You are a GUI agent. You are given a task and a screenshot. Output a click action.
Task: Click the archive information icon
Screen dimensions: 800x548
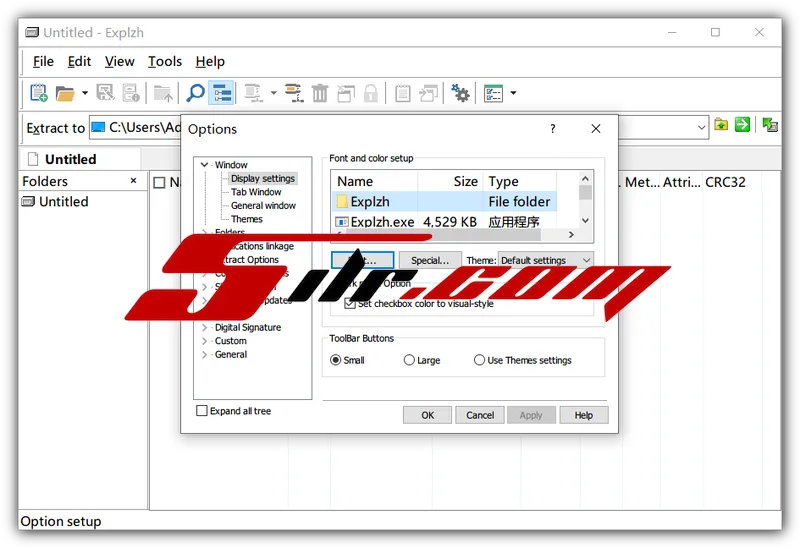pos(131,93)
